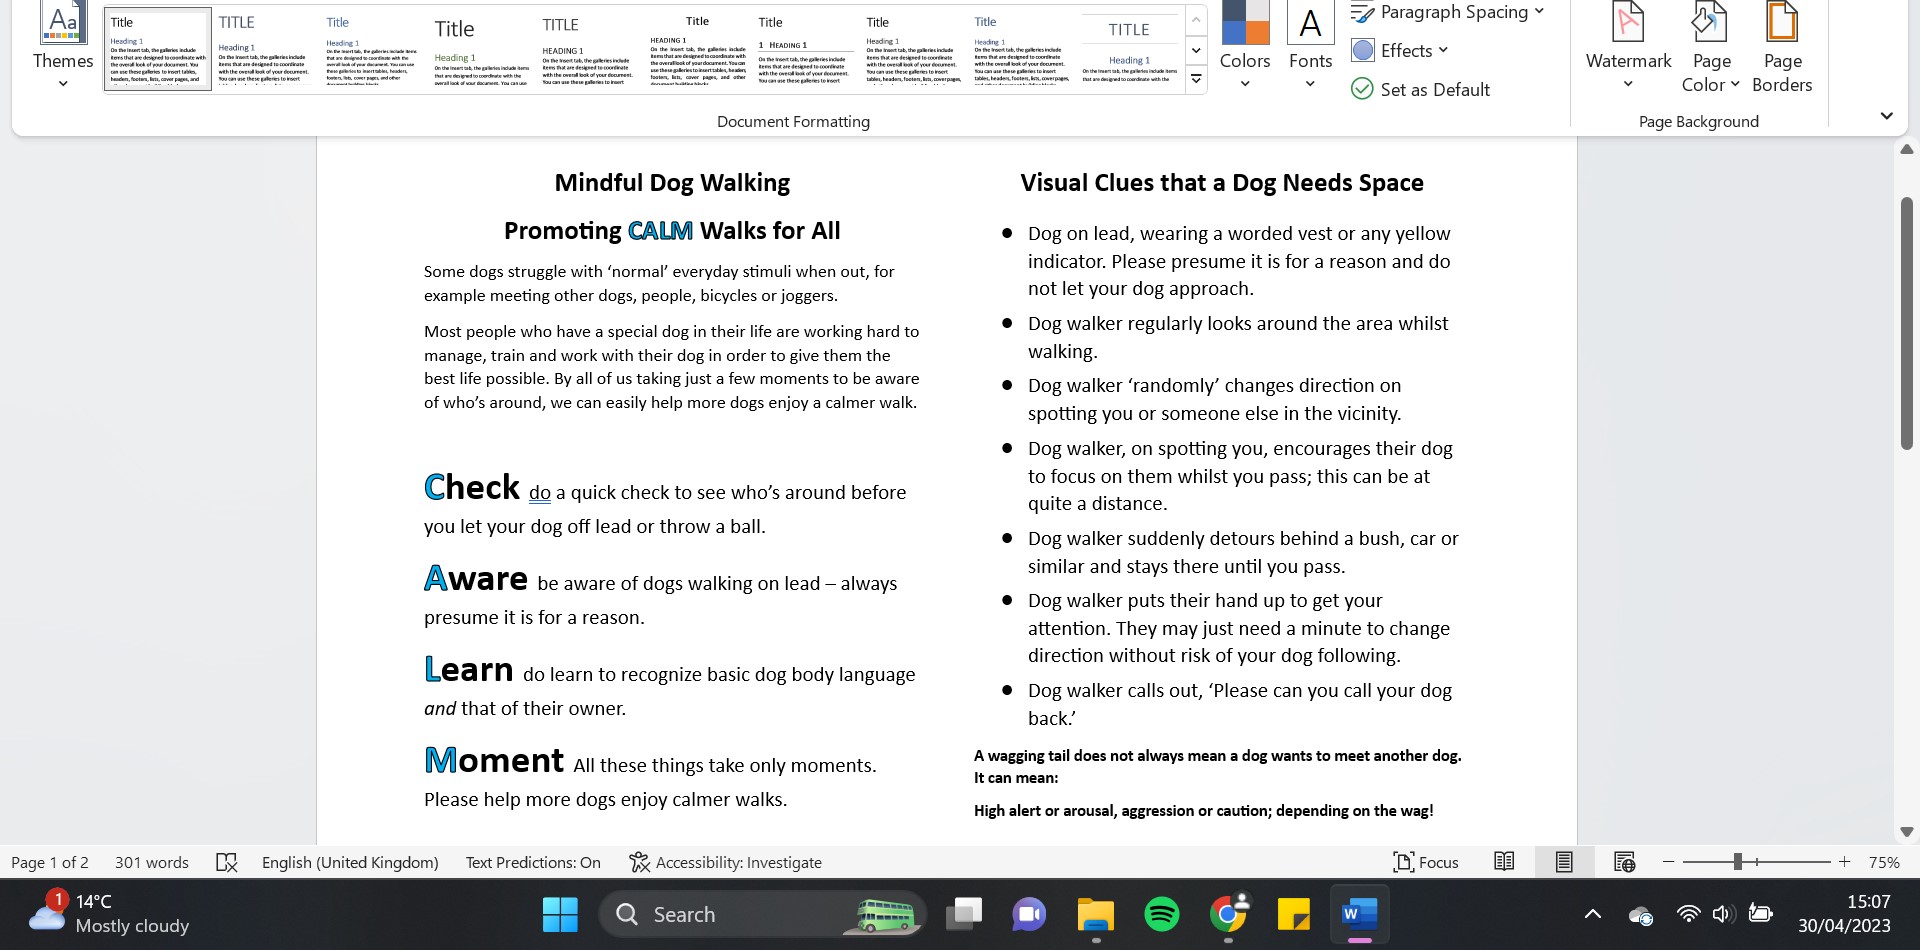Open the Page Color menu
Viewport: 1920px width, 950px height.
[1711, 47]
